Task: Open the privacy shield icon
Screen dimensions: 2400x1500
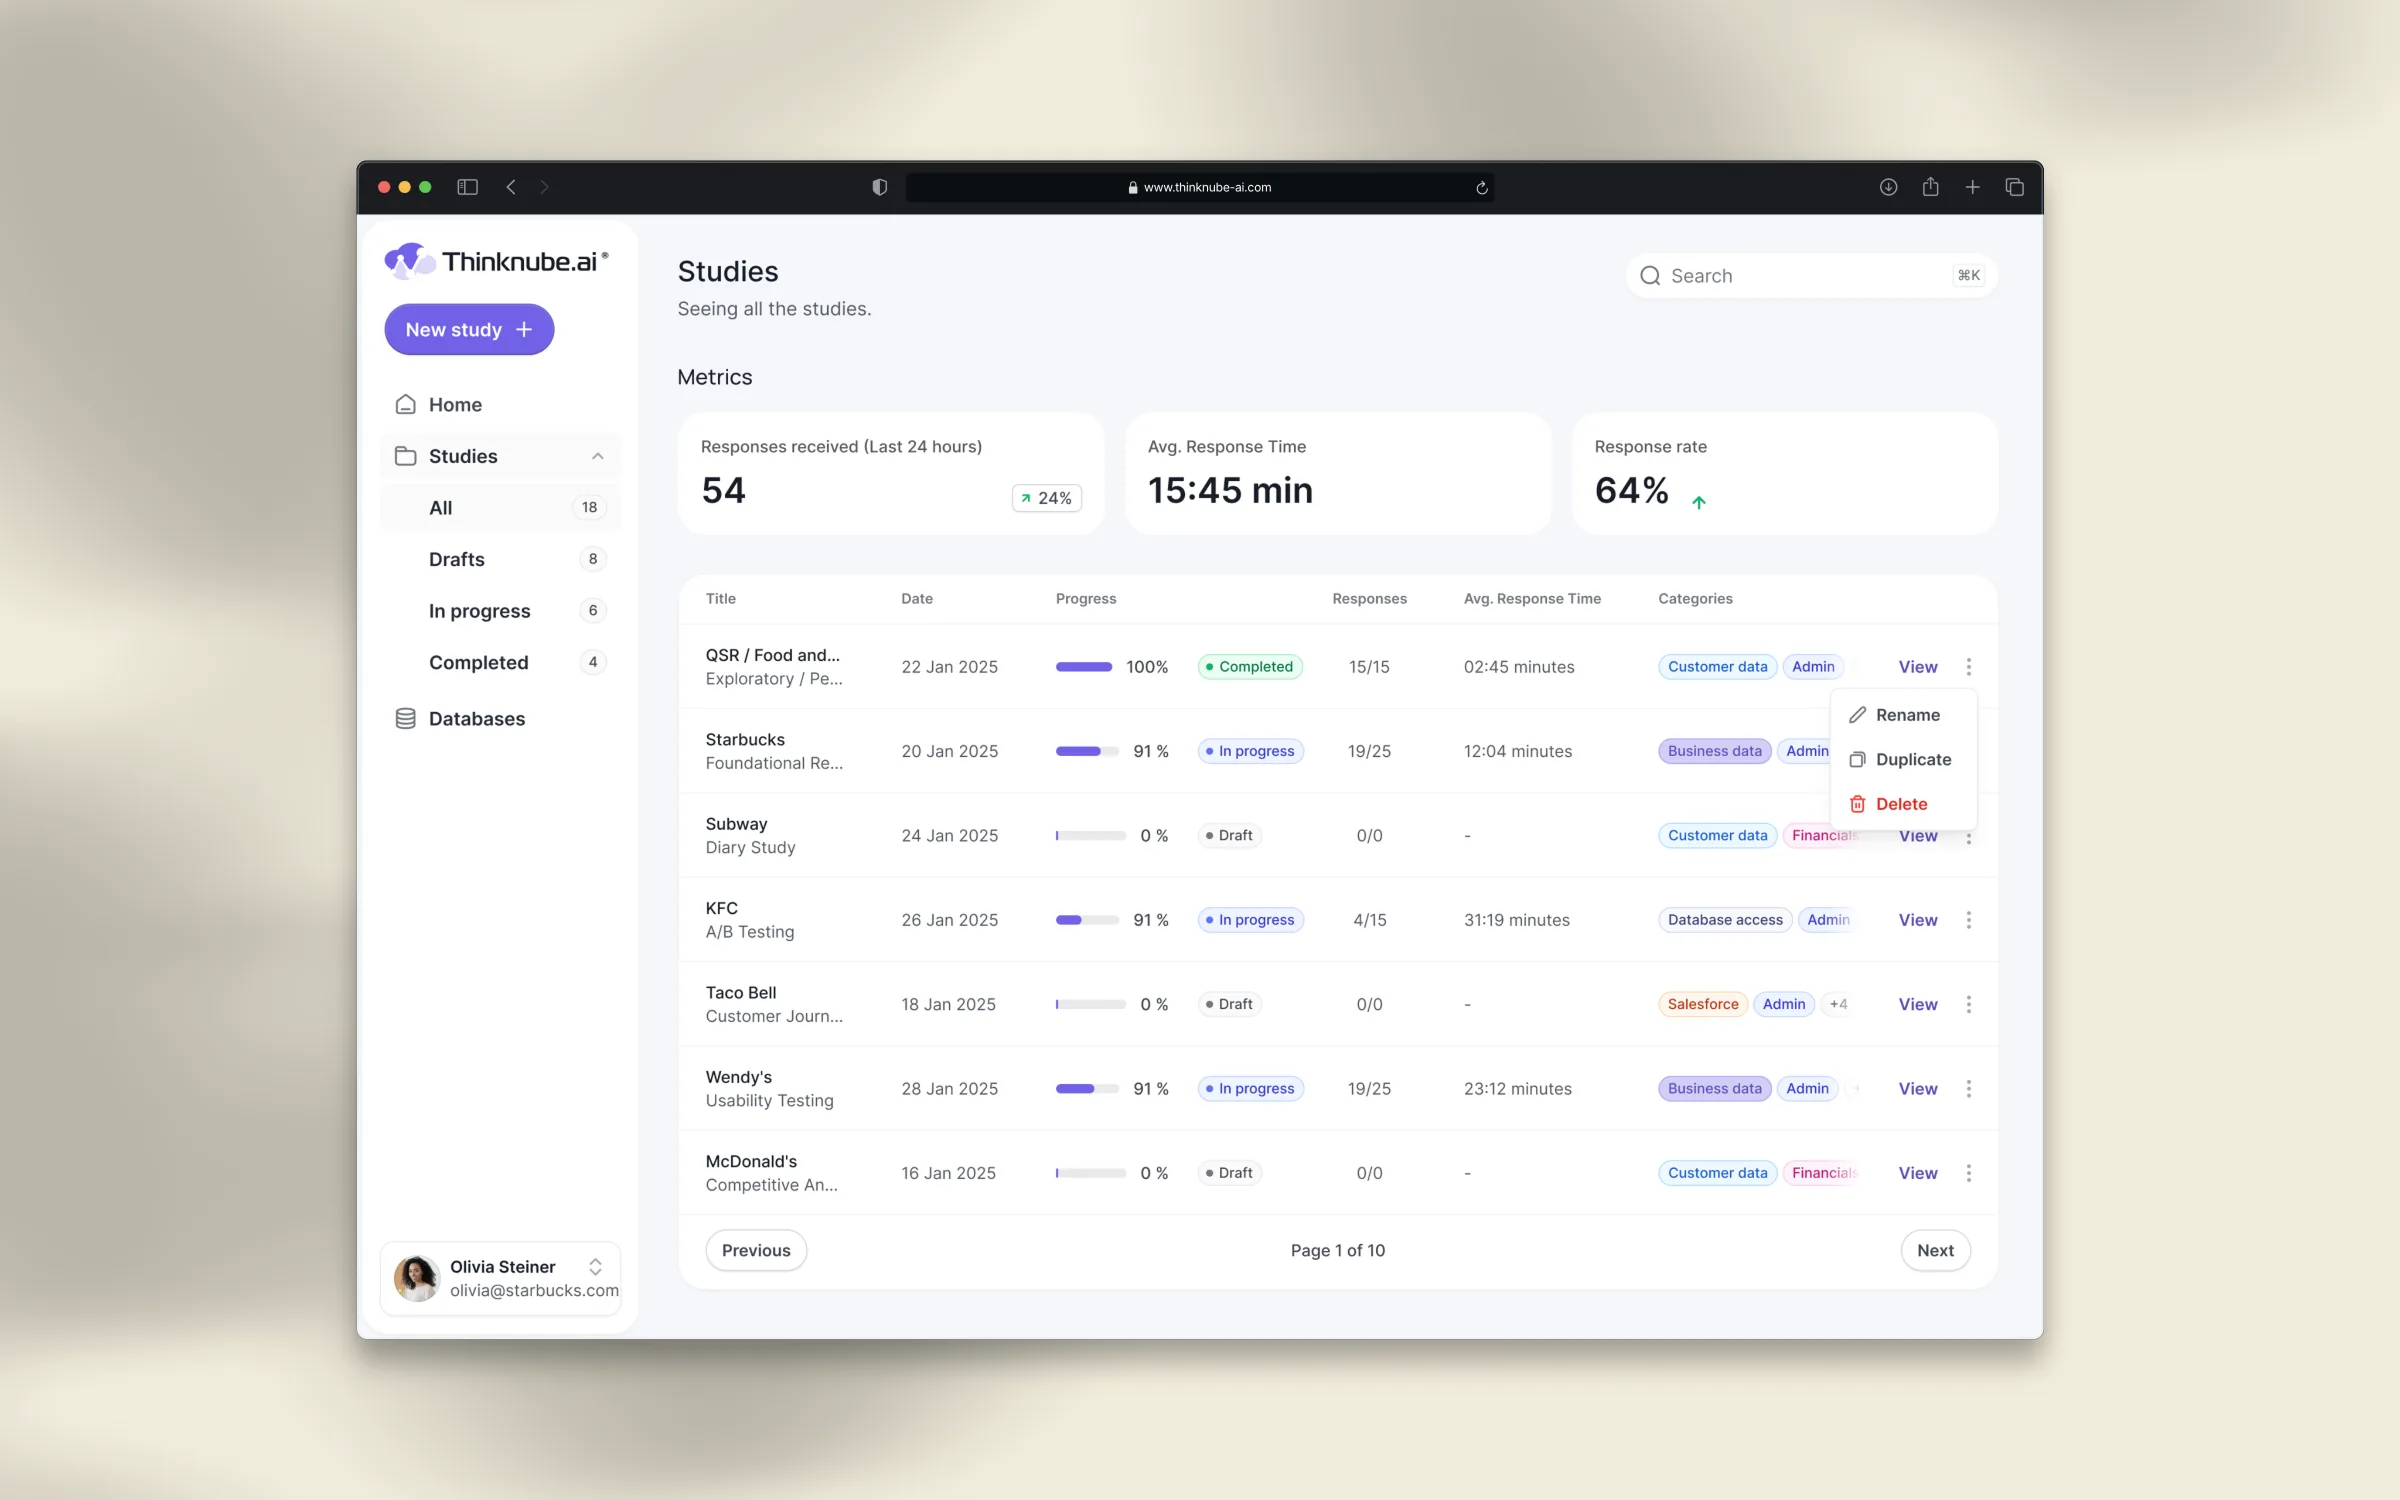Action: coord(879,187)
